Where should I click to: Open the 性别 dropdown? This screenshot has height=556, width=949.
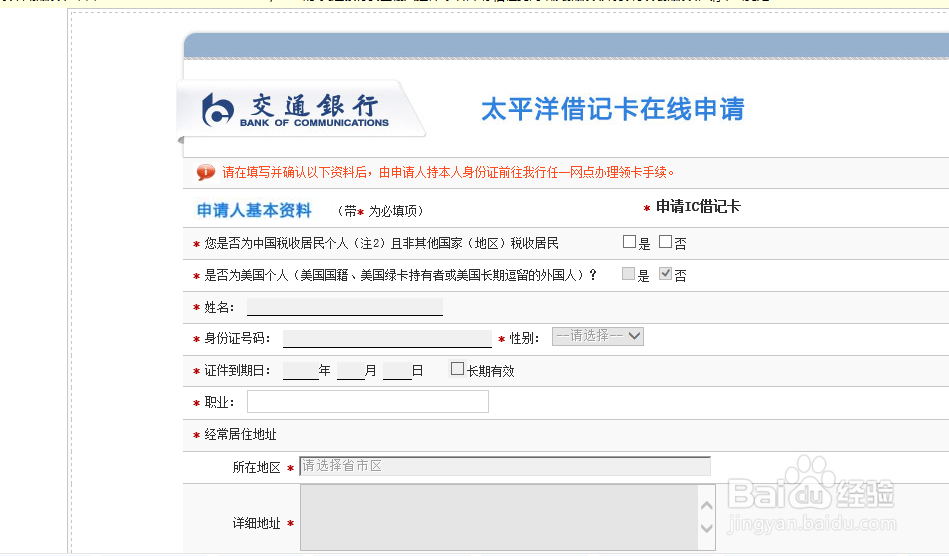[x=597, y=336]
